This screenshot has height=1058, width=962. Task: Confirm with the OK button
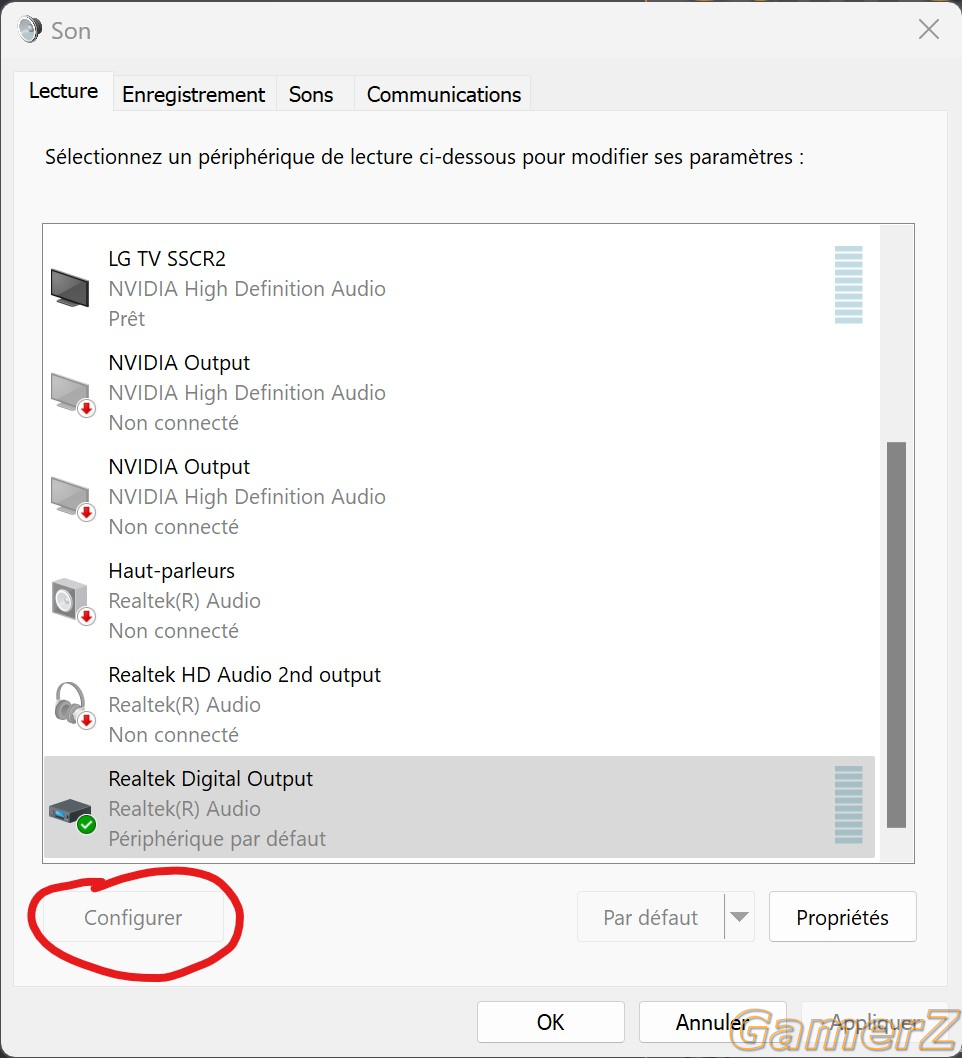pyautogui.click(x=550, y=1022)
